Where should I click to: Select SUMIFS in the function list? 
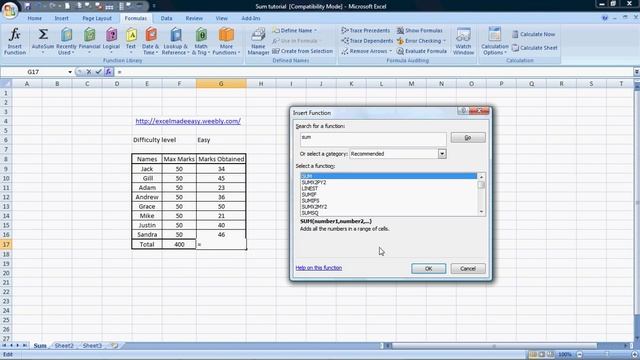click(310, 201)
